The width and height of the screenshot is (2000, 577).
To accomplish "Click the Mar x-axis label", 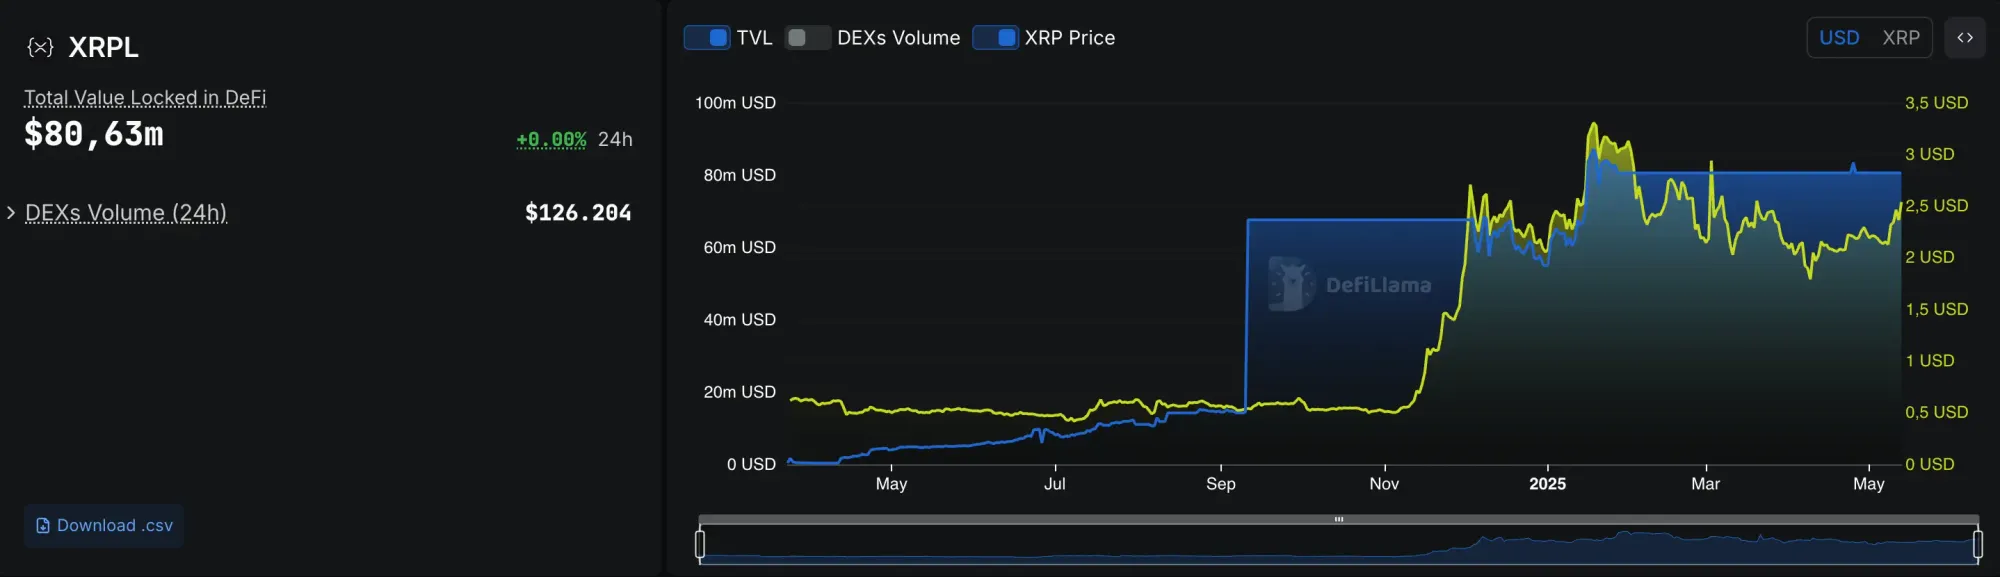I will (1705, 484).
